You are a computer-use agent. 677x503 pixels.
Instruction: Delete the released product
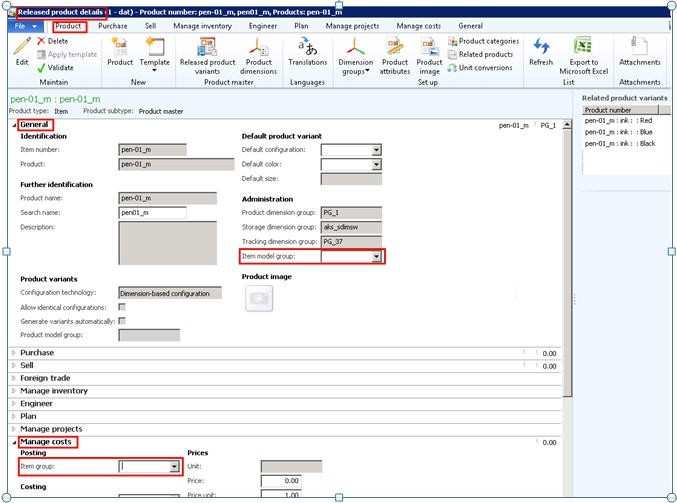(53, 41)
